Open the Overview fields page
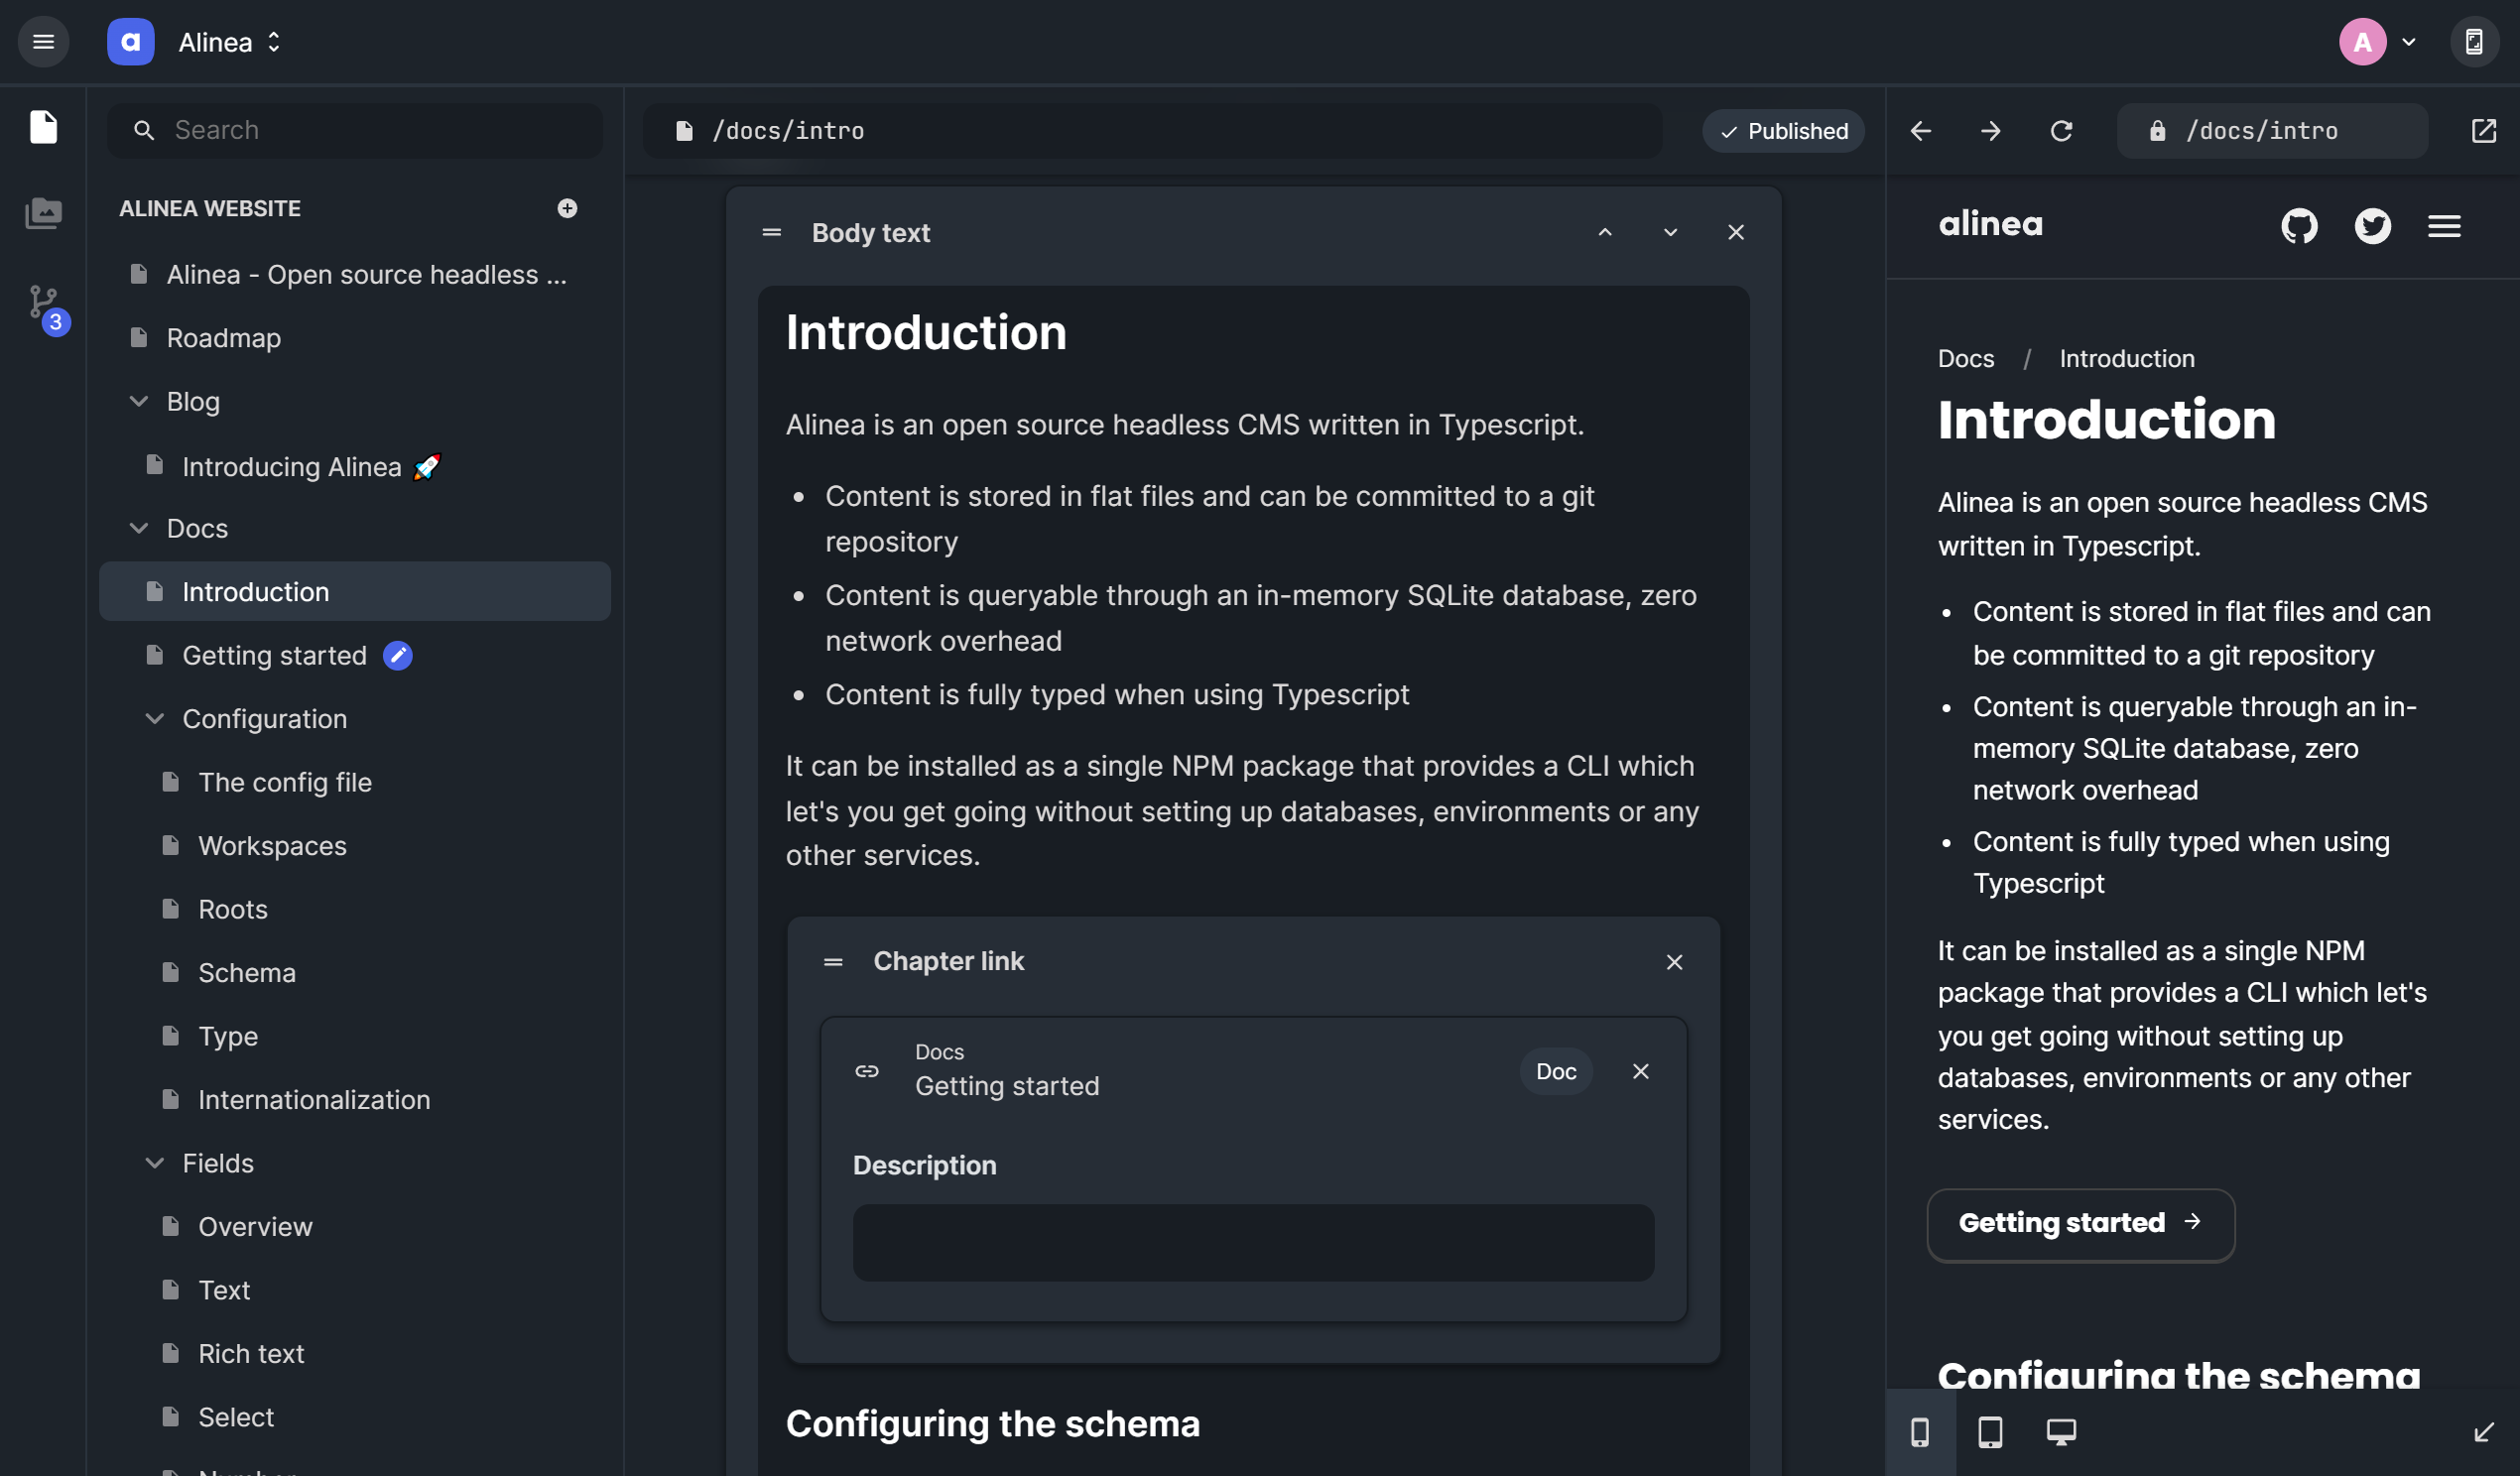Viewport: 2520px width, 1476px height. pyautogui.click(x=355, y=1226)
